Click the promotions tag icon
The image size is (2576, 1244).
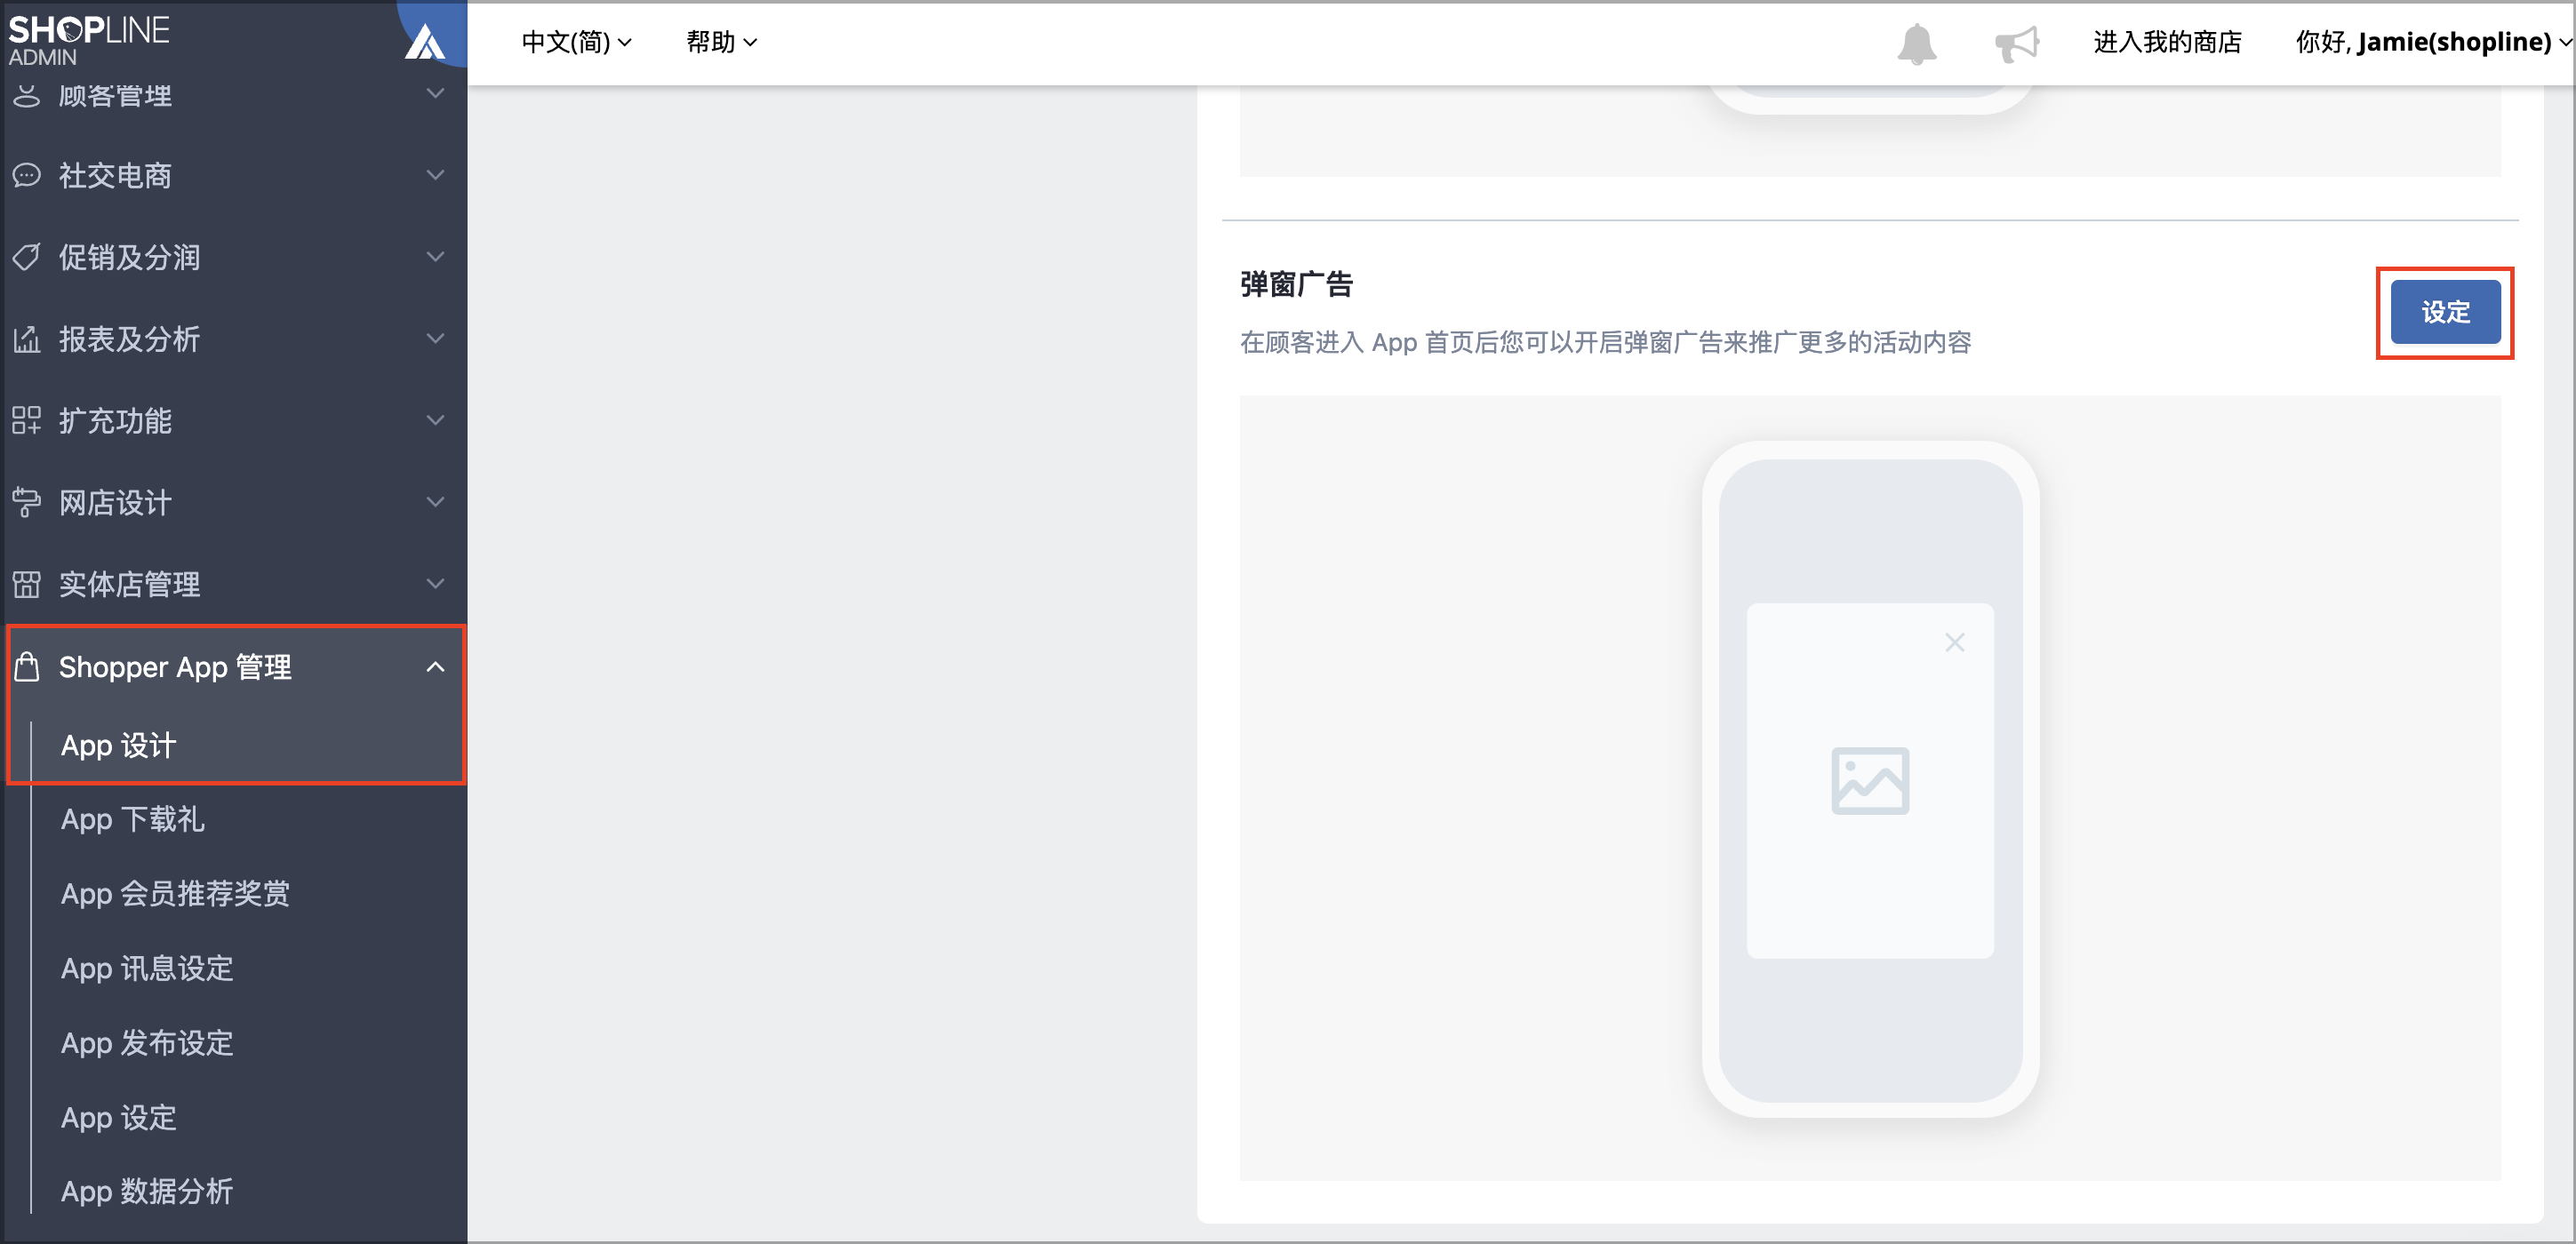(x=27, y=257)
